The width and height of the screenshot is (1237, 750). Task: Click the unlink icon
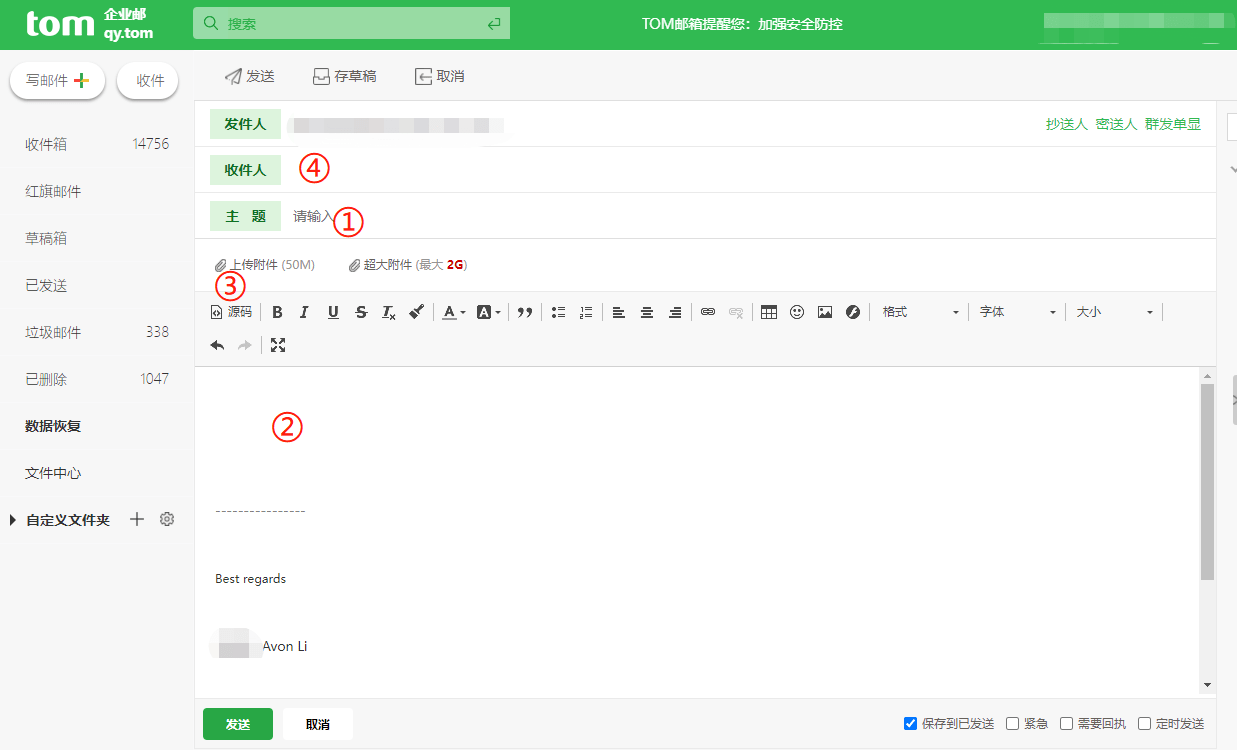pyautogui.click(x=736, y=312)
